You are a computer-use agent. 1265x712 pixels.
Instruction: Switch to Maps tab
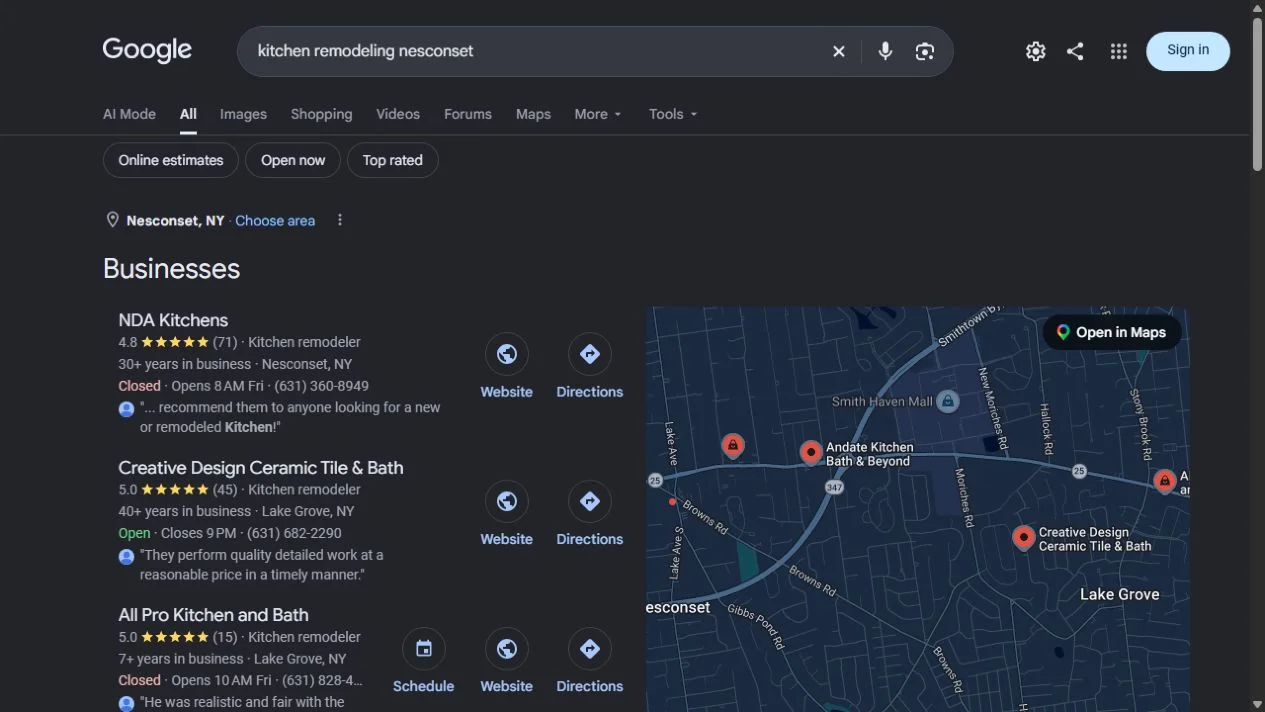tap(533, 114)
